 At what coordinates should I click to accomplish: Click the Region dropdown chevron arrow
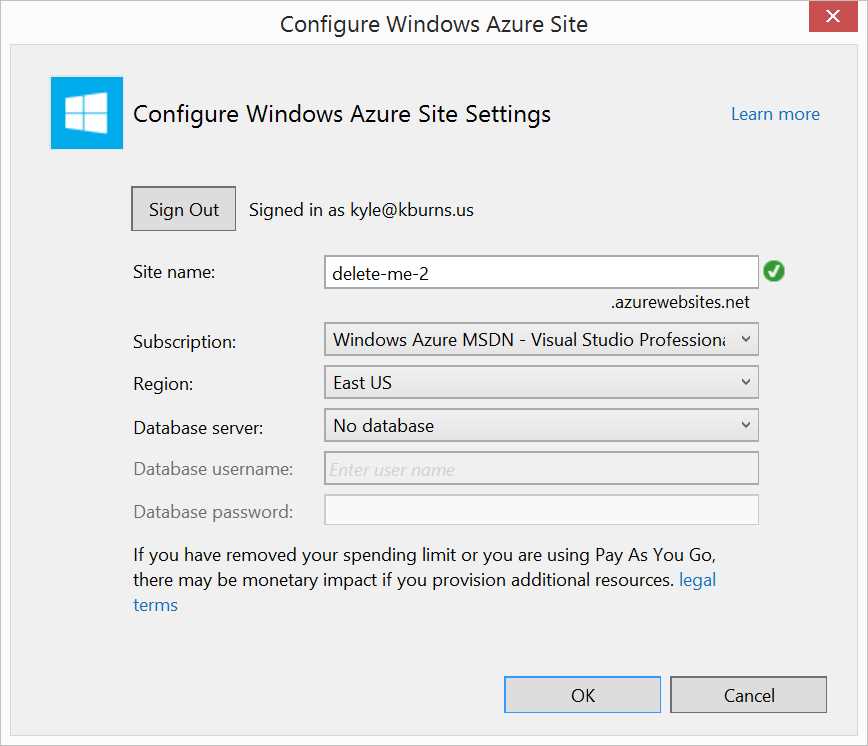(746, 382)
